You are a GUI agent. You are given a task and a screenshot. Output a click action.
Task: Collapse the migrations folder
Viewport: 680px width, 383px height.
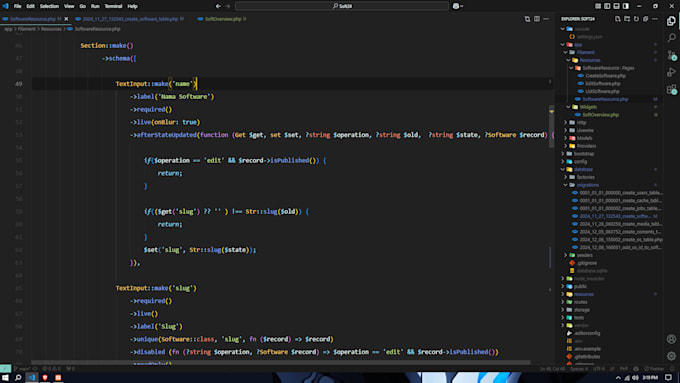566,185
